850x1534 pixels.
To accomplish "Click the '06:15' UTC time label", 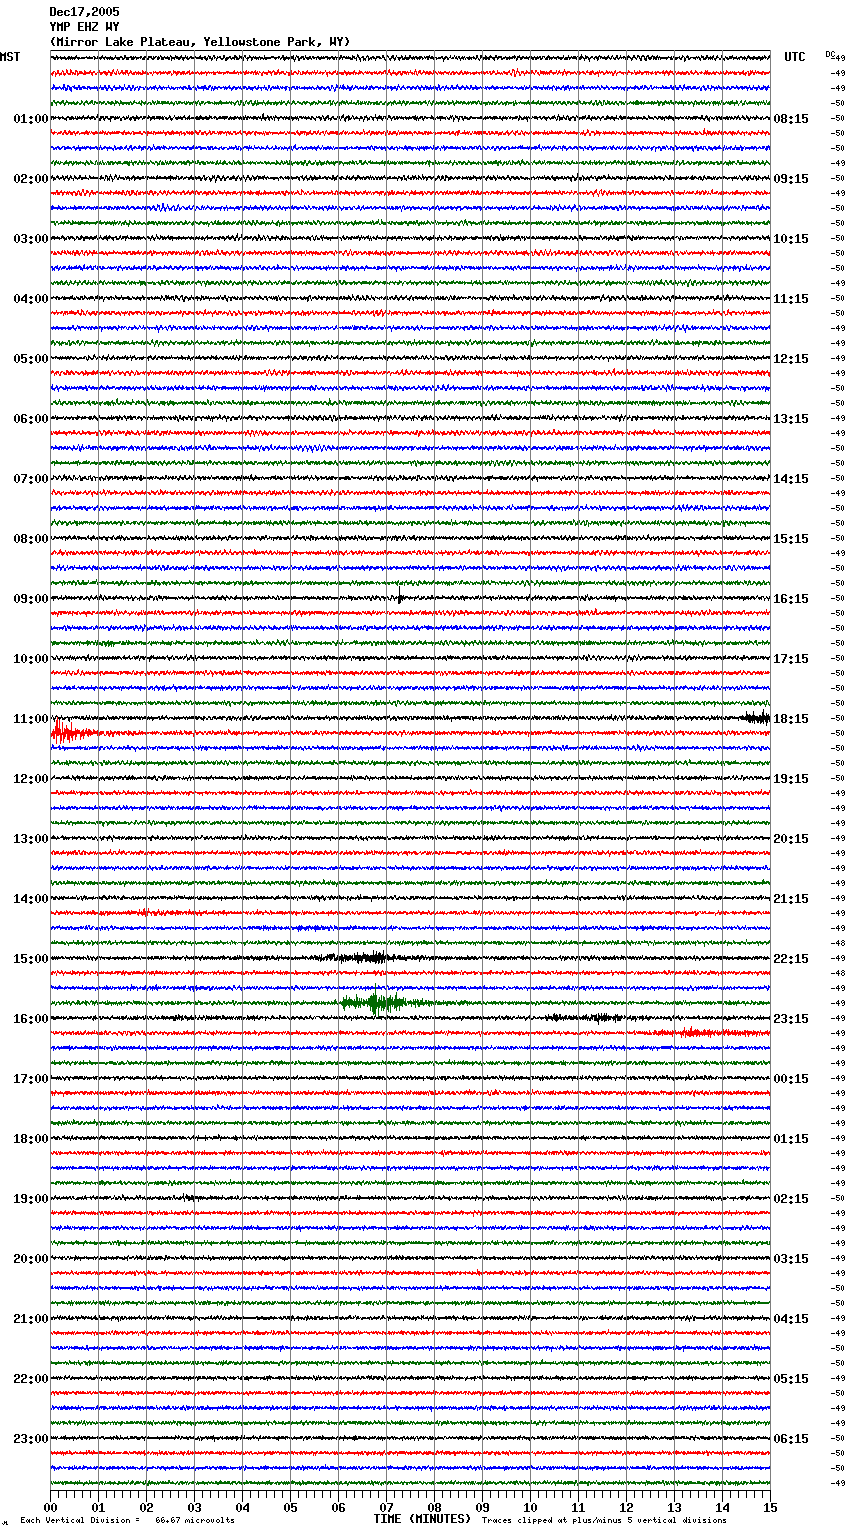I will tap(791, 1439).
